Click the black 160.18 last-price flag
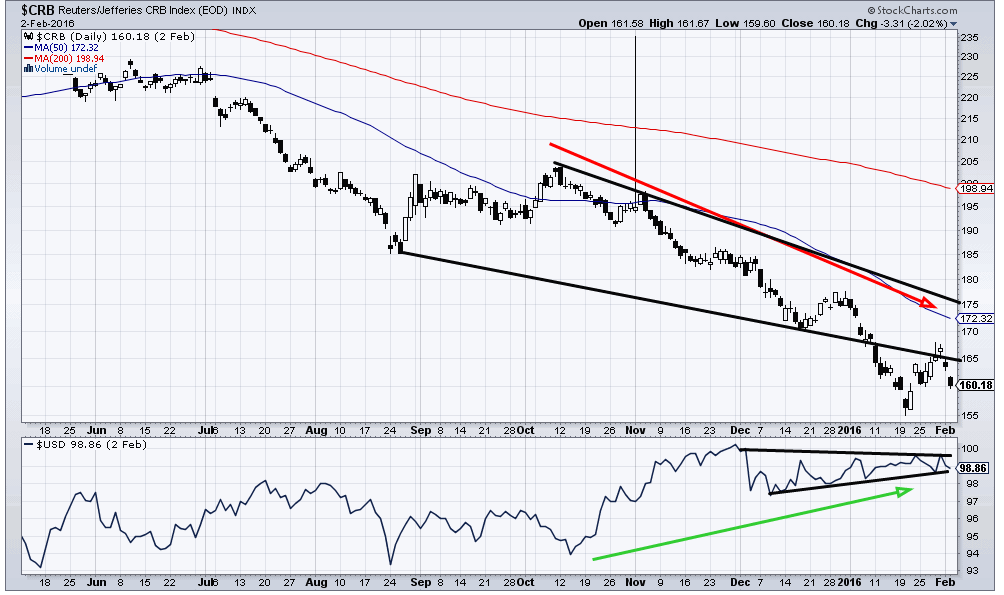The image size is (1004, 595). [x=975, y=385]
